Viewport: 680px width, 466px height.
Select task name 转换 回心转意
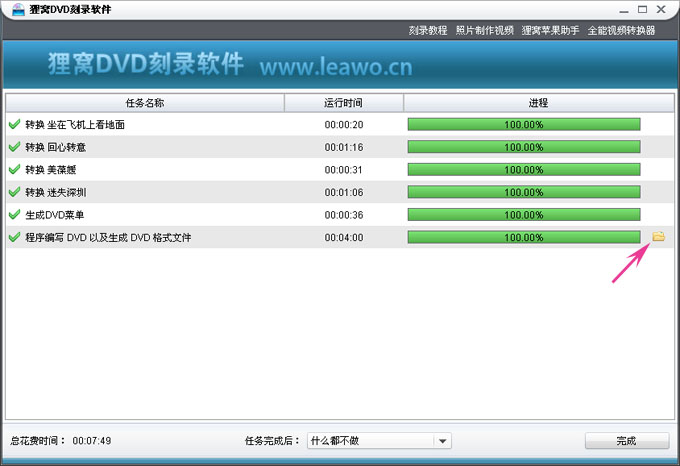56,147
